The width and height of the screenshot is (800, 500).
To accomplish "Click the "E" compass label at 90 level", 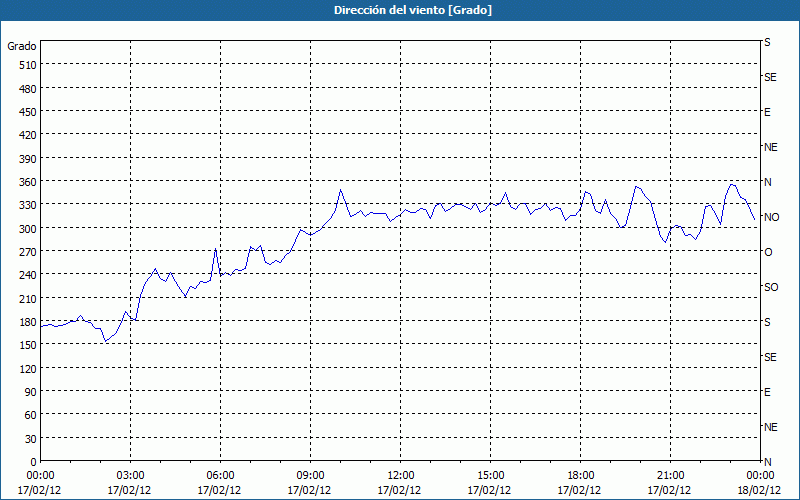I will (767, 392).
